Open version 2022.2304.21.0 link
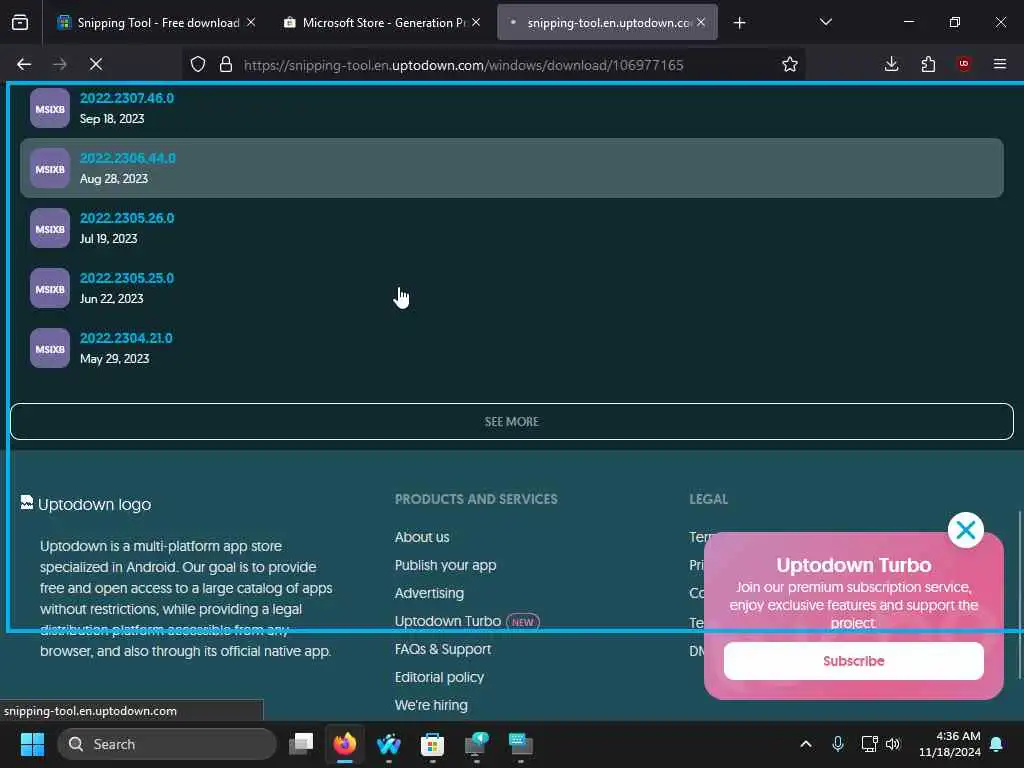Viewport: 1024px width, 768px height. 126,338
